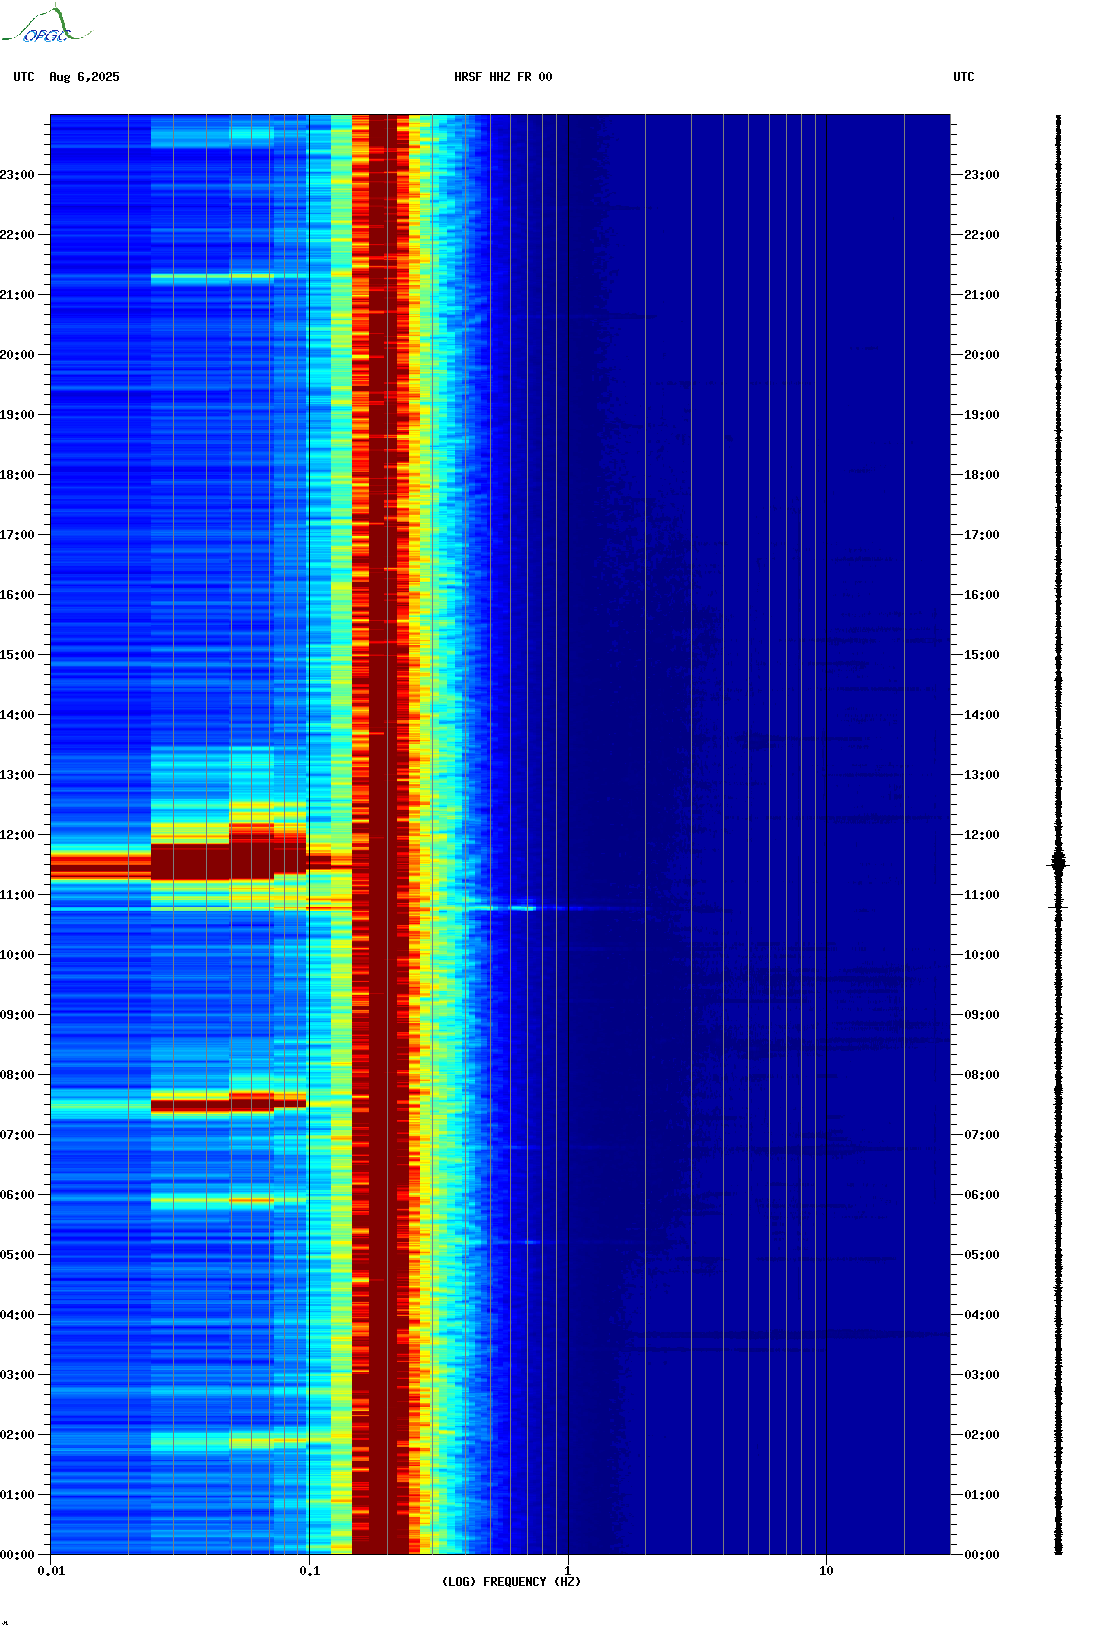Viewport: 1102px width, 1634px height.
Task: Click the left-axis '21:00' time label
Action: 17,295
